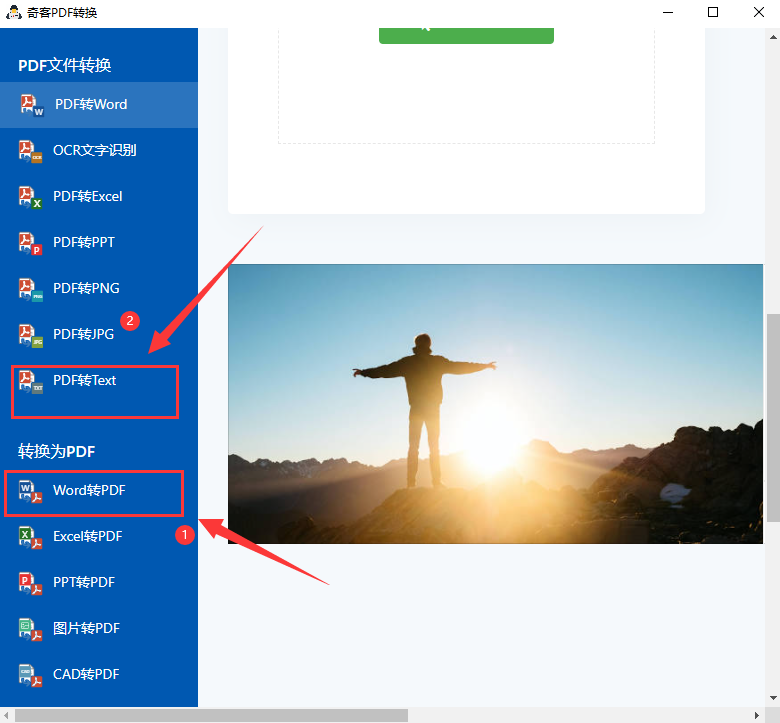
Task: Click the Excel转PDF icon
Action: pyautogui.click(x=30, y=537)
